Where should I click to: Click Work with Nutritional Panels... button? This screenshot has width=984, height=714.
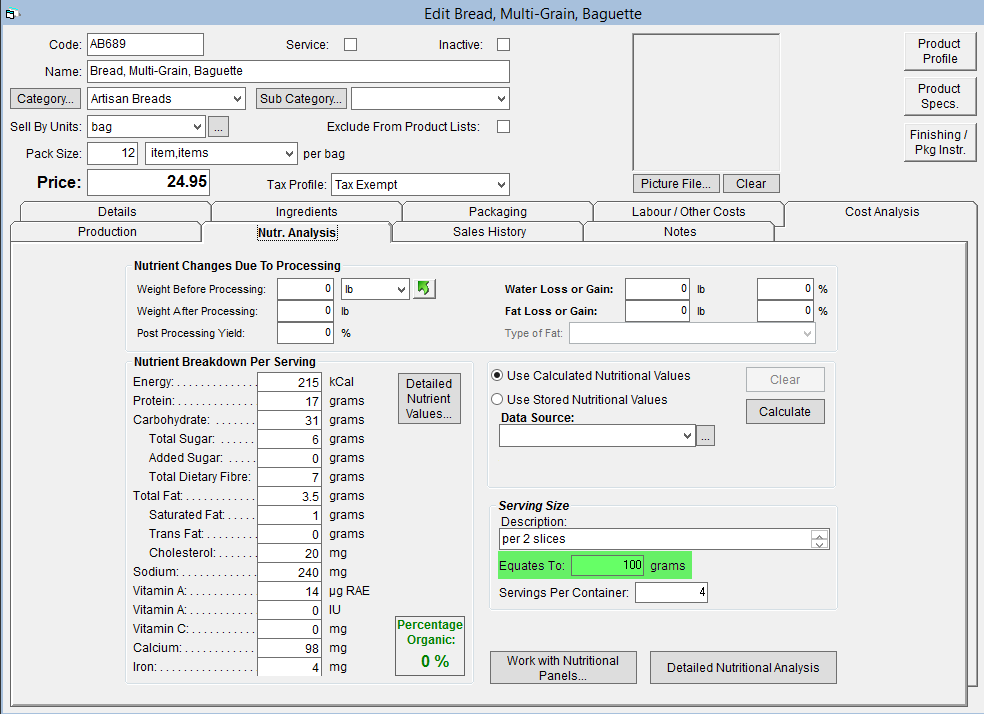[x=563, y=668]
